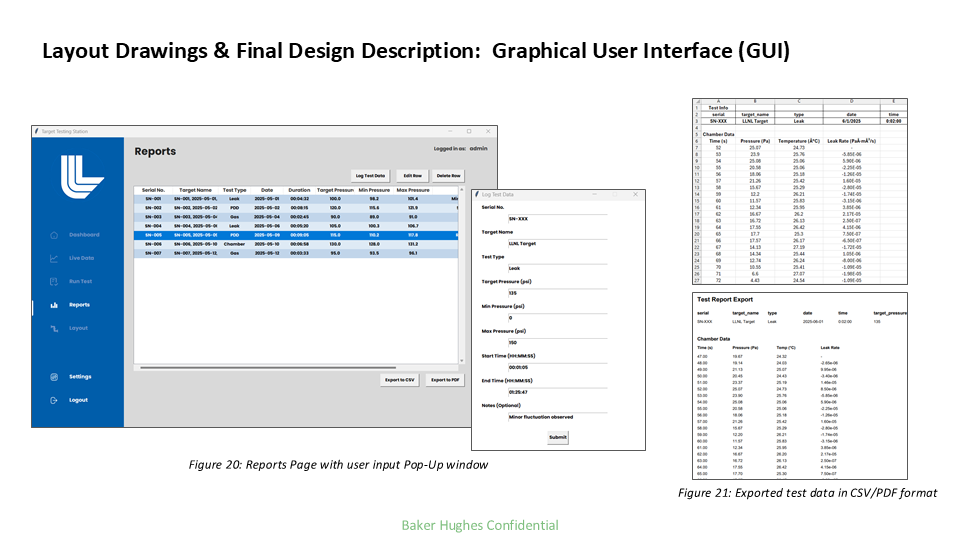
Task: Minimize the Target Testing Station window
Action: [x=450, y=131]
